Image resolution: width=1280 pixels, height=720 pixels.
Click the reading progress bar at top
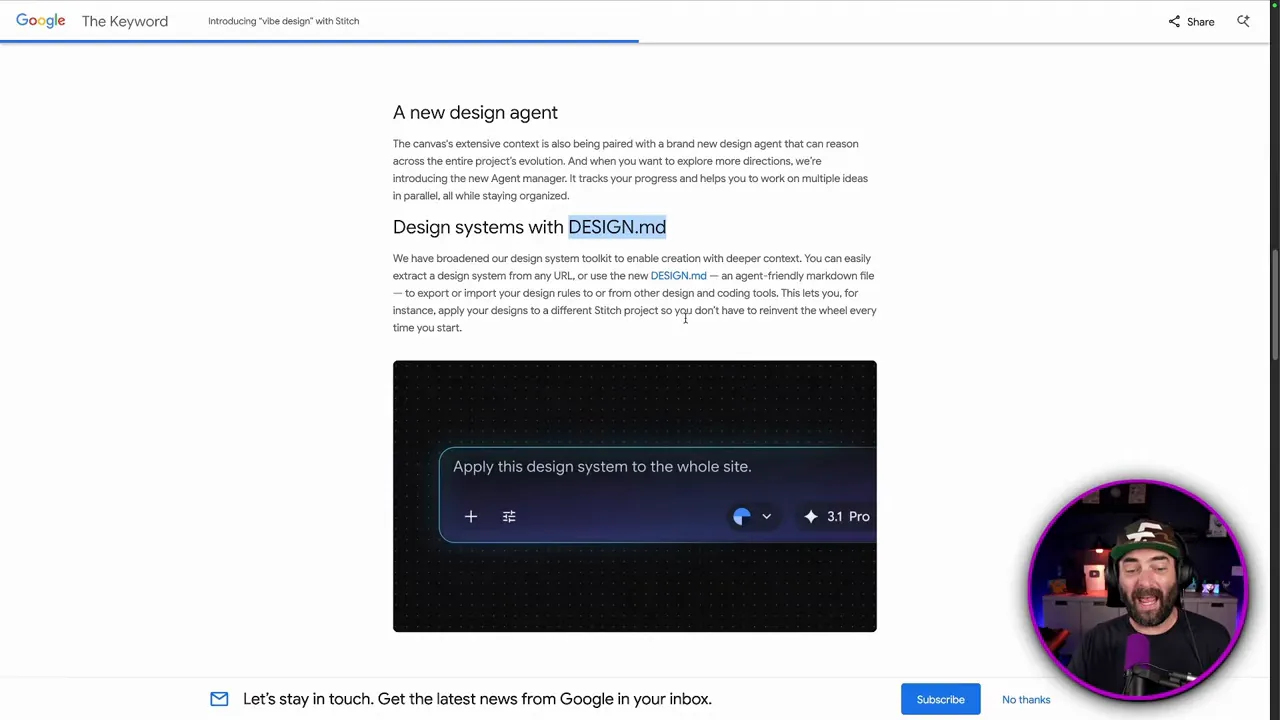pos(319,41)
